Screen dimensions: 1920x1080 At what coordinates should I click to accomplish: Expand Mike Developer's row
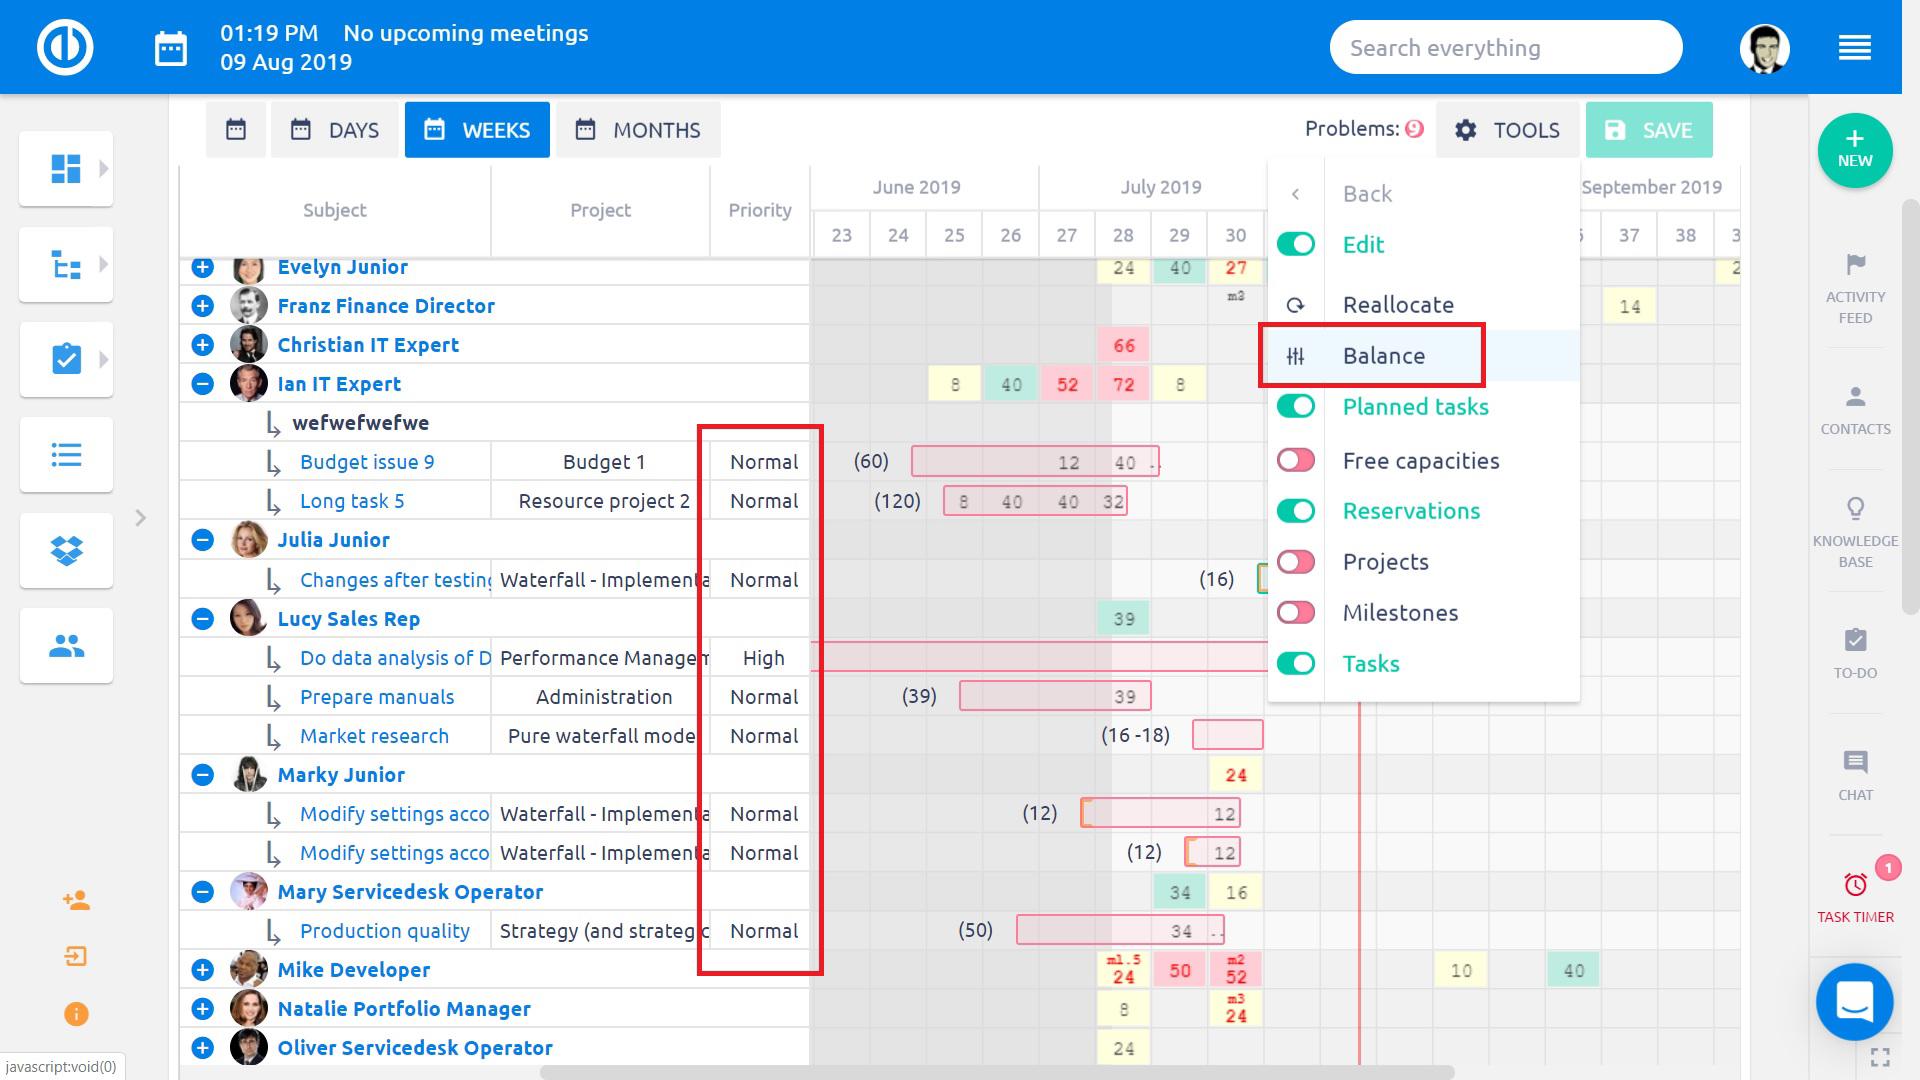point(202,970)
